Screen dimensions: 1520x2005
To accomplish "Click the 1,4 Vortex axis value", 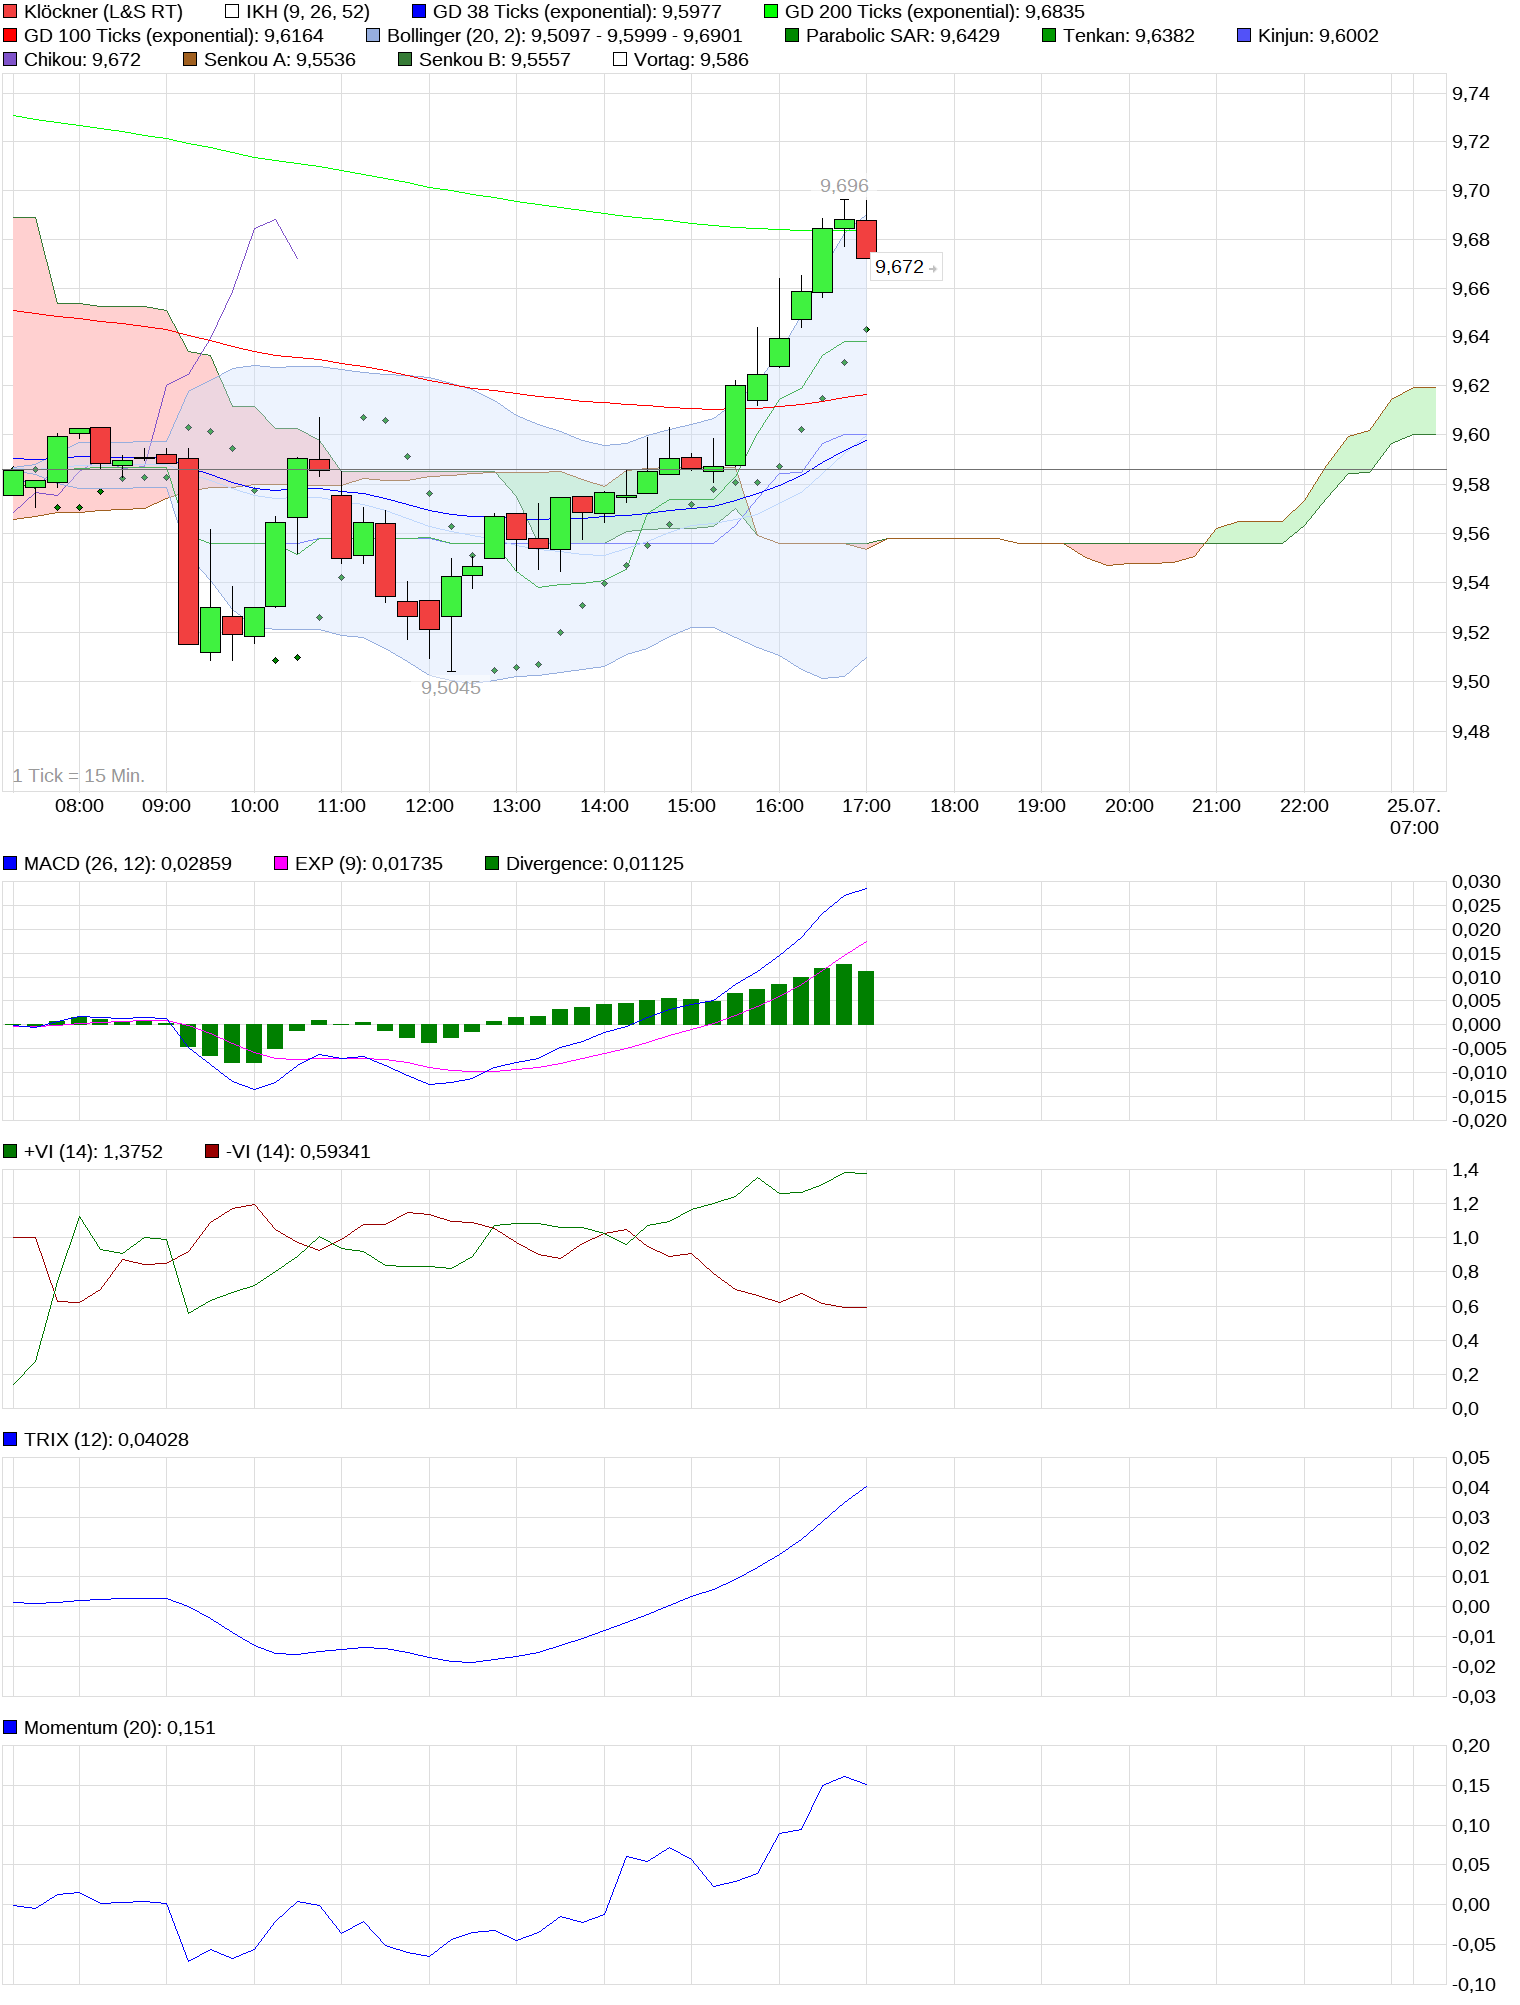I will pyautogui.click(x=1466, y=1170).
